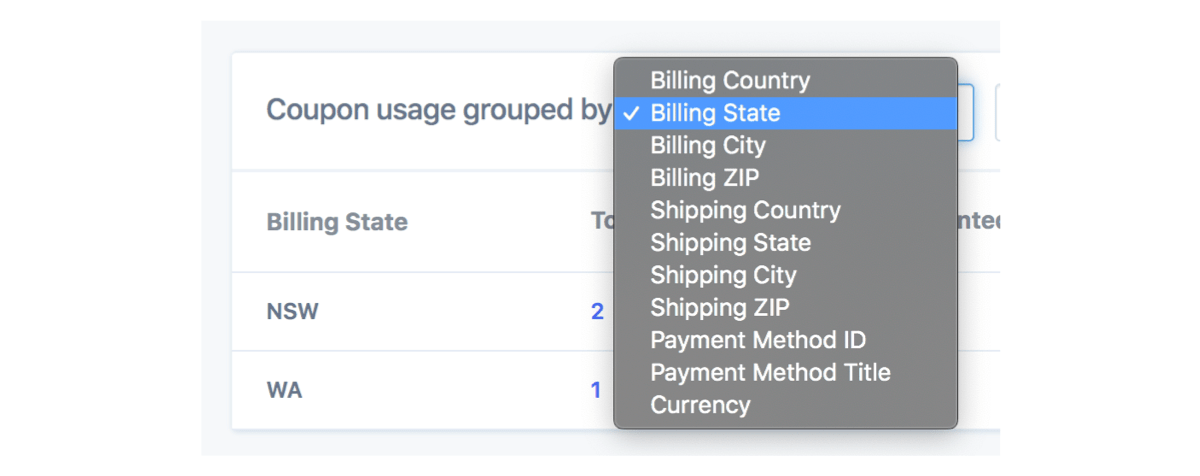The image size is (1200, 476).
Task: Open the total count link for NSW
Action: pyautogui.click(x=597, y=311)
